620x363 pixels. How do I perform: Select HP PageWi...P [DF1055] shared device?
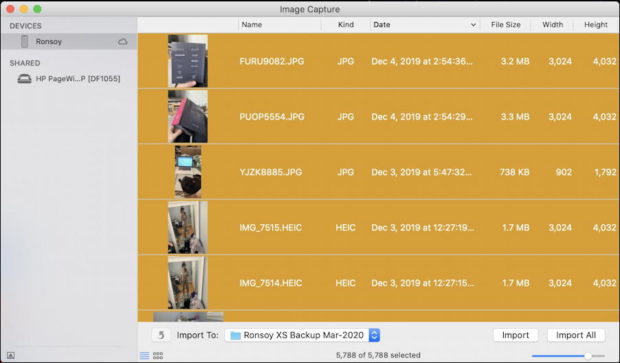pos(69,79)
